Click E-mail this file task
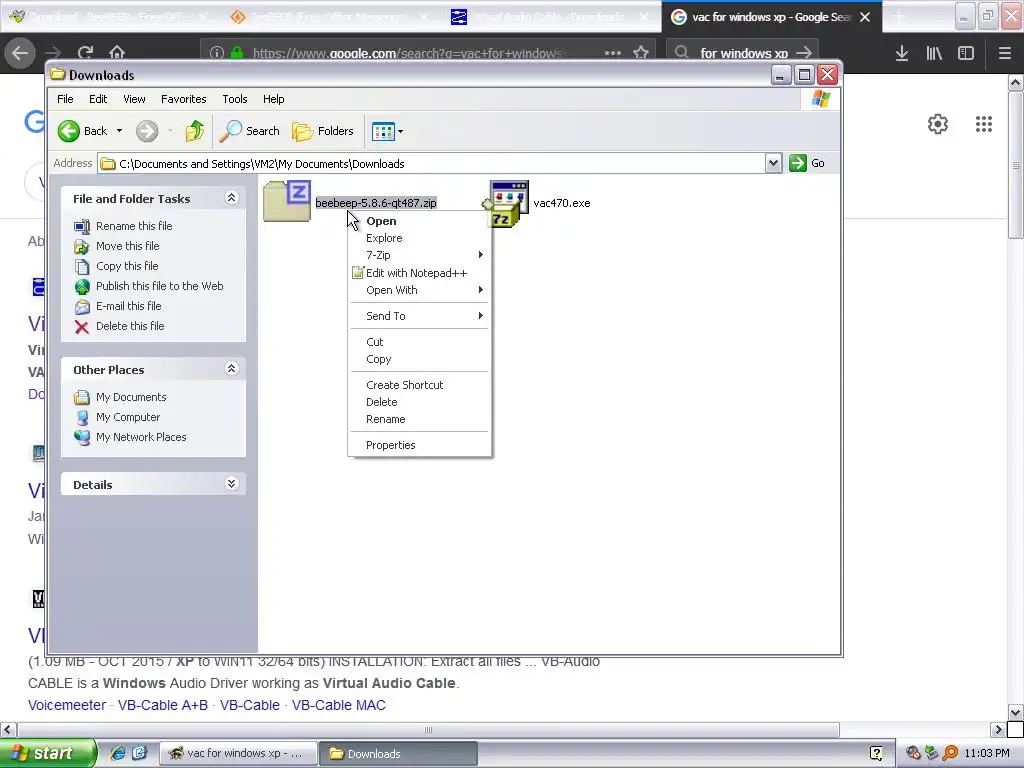Image resolution: width=1024 pixels, height=768 pixels. click(x=118, y=306)
